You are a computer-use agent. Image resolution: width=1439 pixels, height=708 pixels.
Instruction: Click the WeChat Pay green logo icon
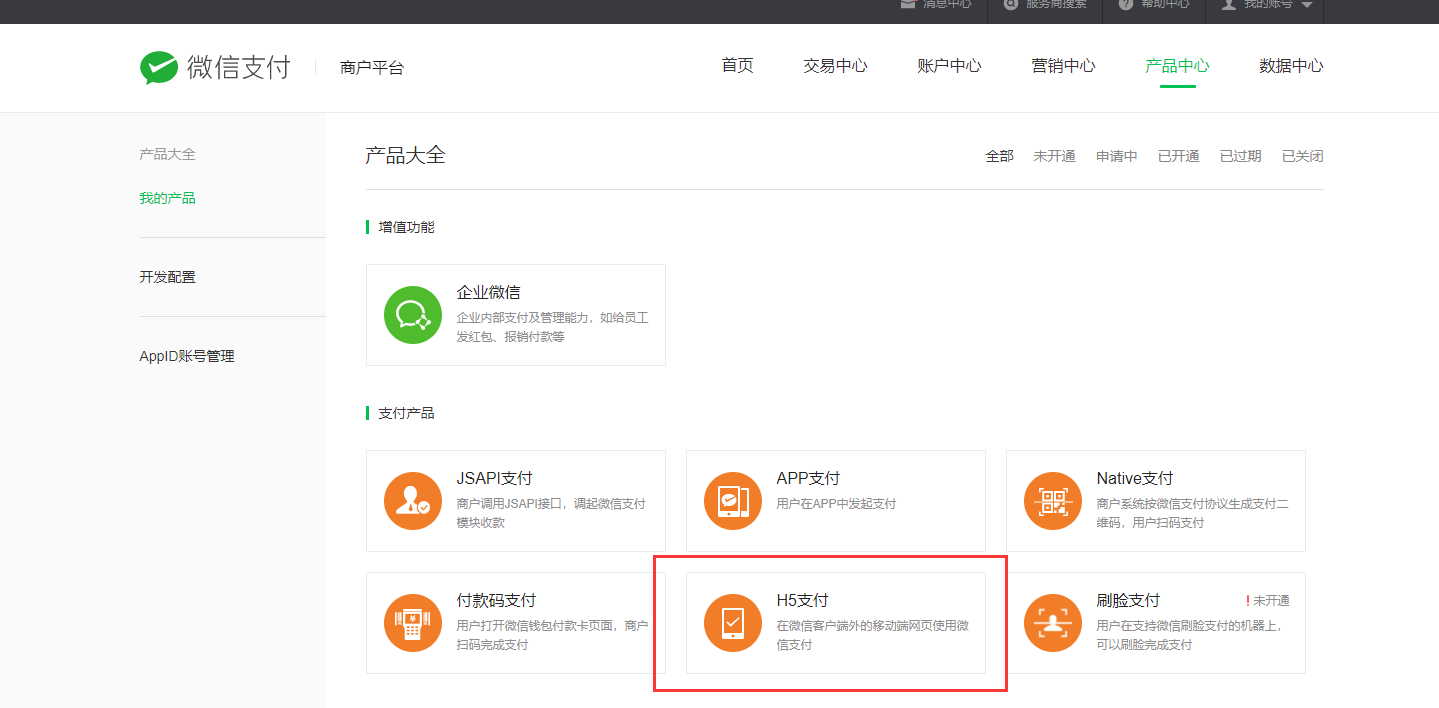coord(159,68)
